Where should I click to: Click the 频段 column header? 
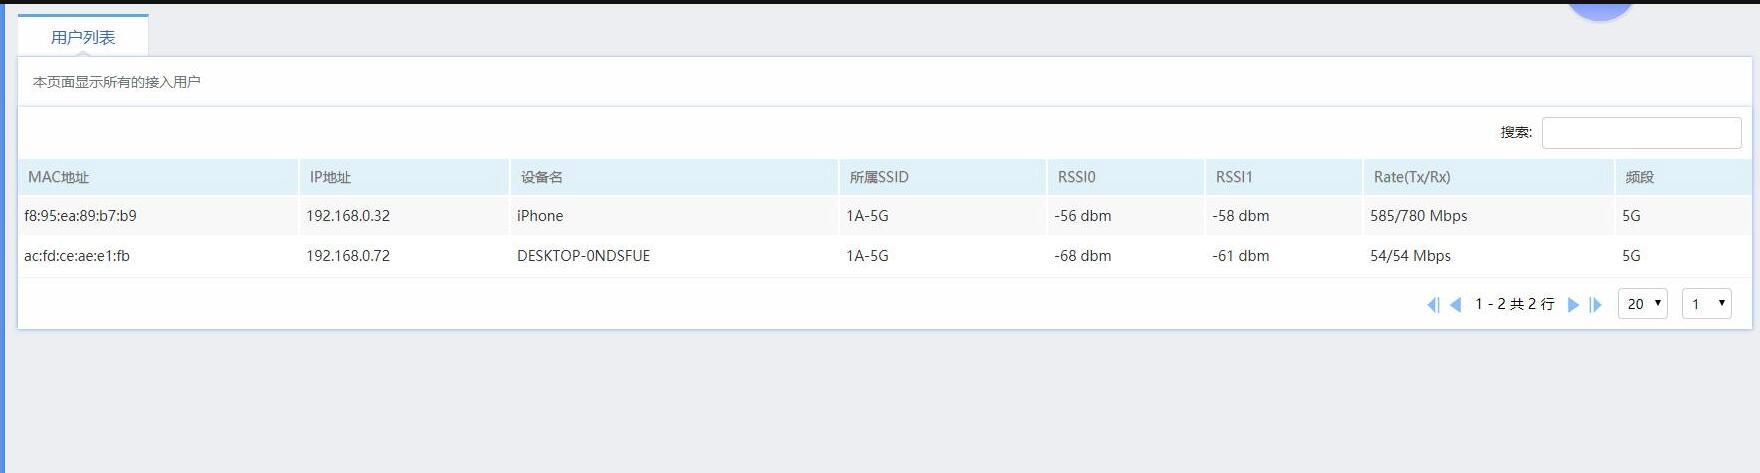point(1639,177)
